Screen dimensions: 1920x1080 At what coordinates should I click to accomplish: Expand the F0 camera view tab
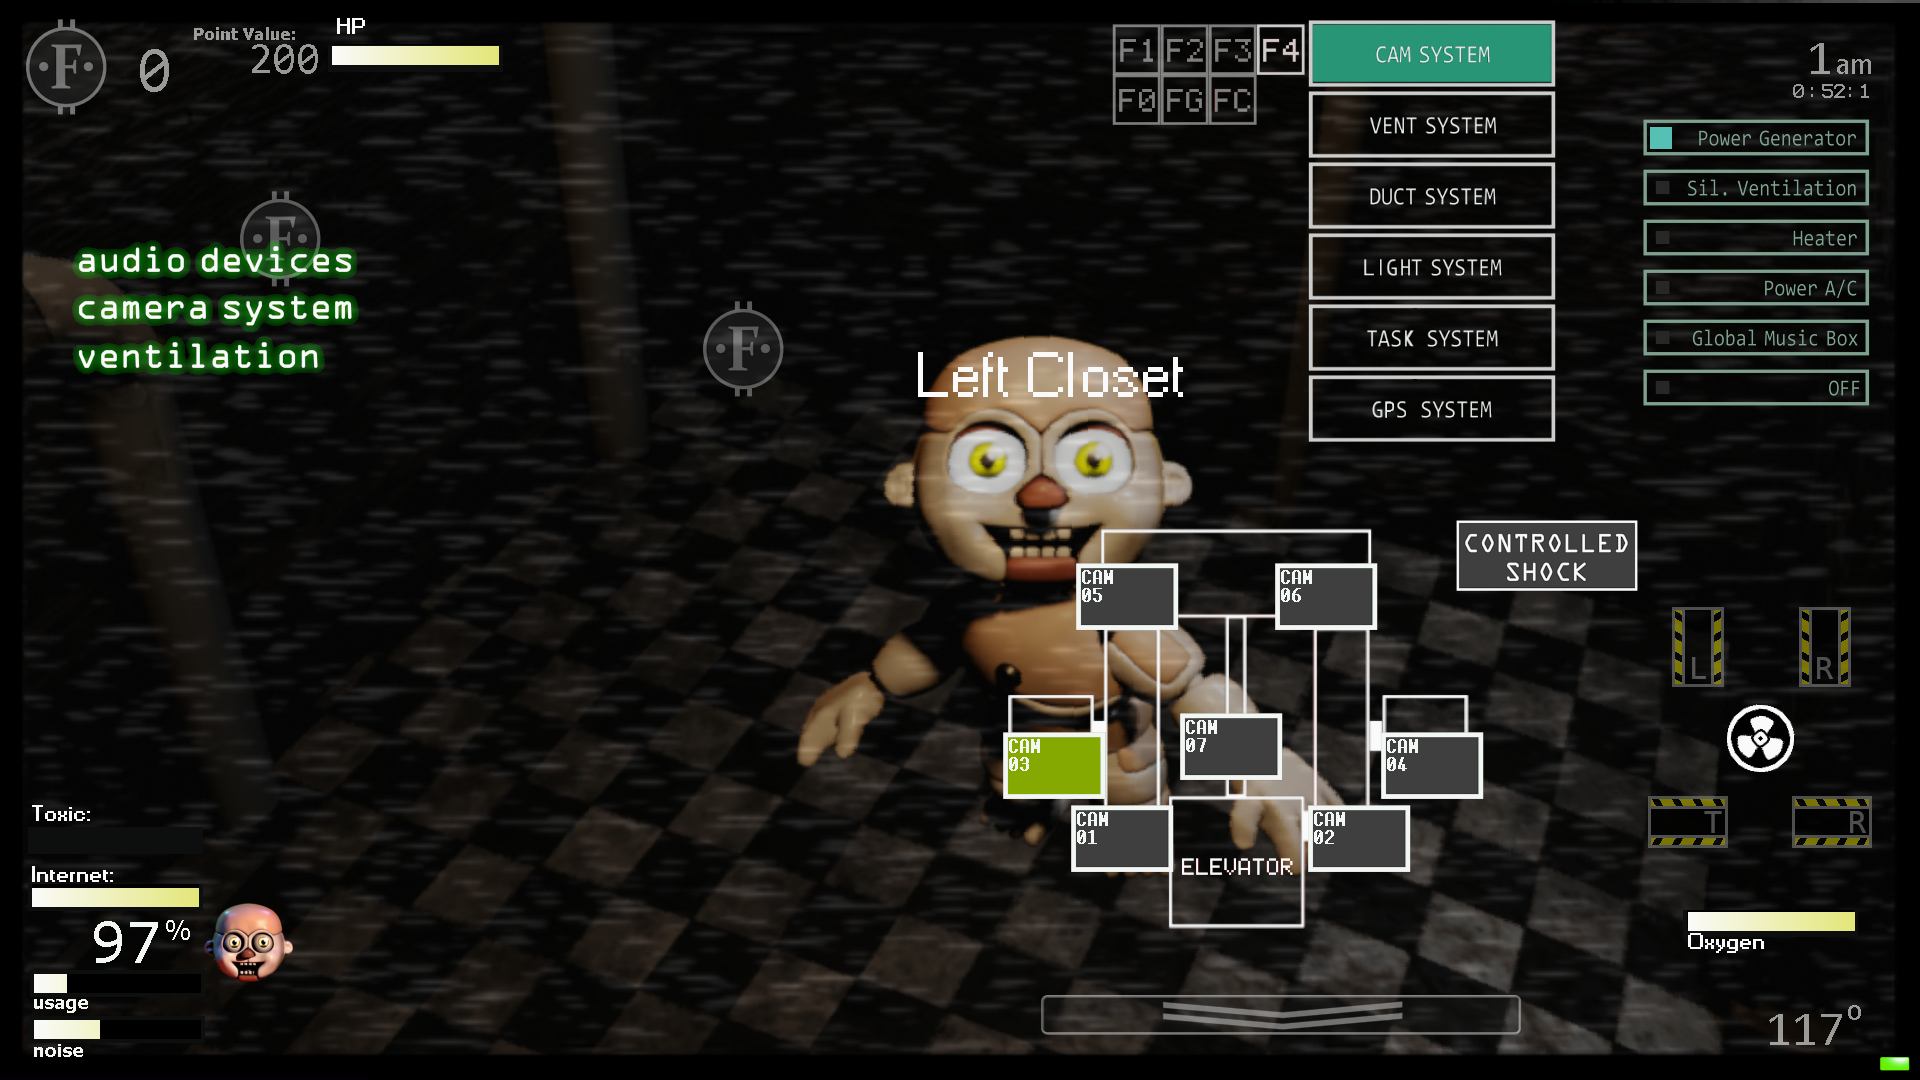pyautogui.click(x=1138, y=99)
